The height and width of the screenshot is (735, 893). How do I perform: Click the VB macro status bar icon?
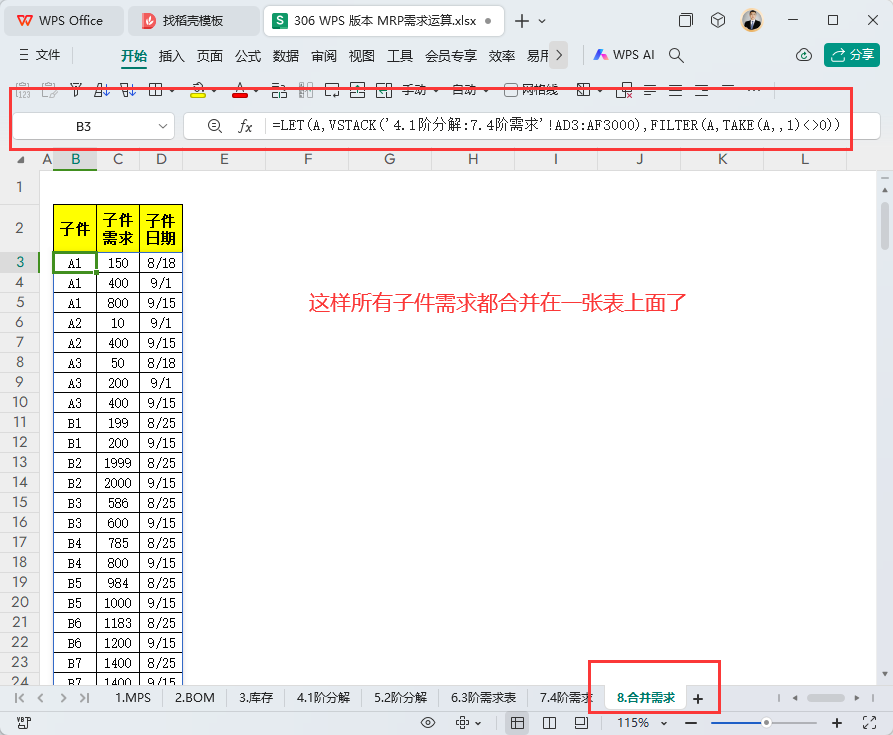23,723
